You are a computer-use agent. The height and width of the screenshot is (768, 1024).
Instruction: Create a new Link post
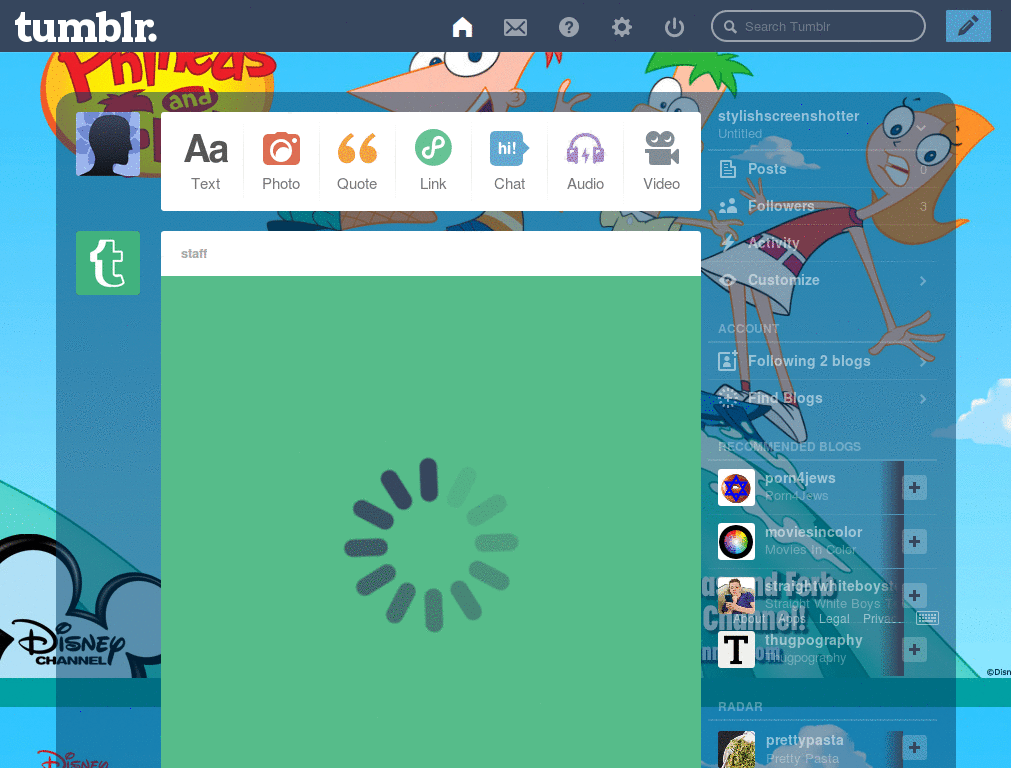433,161
